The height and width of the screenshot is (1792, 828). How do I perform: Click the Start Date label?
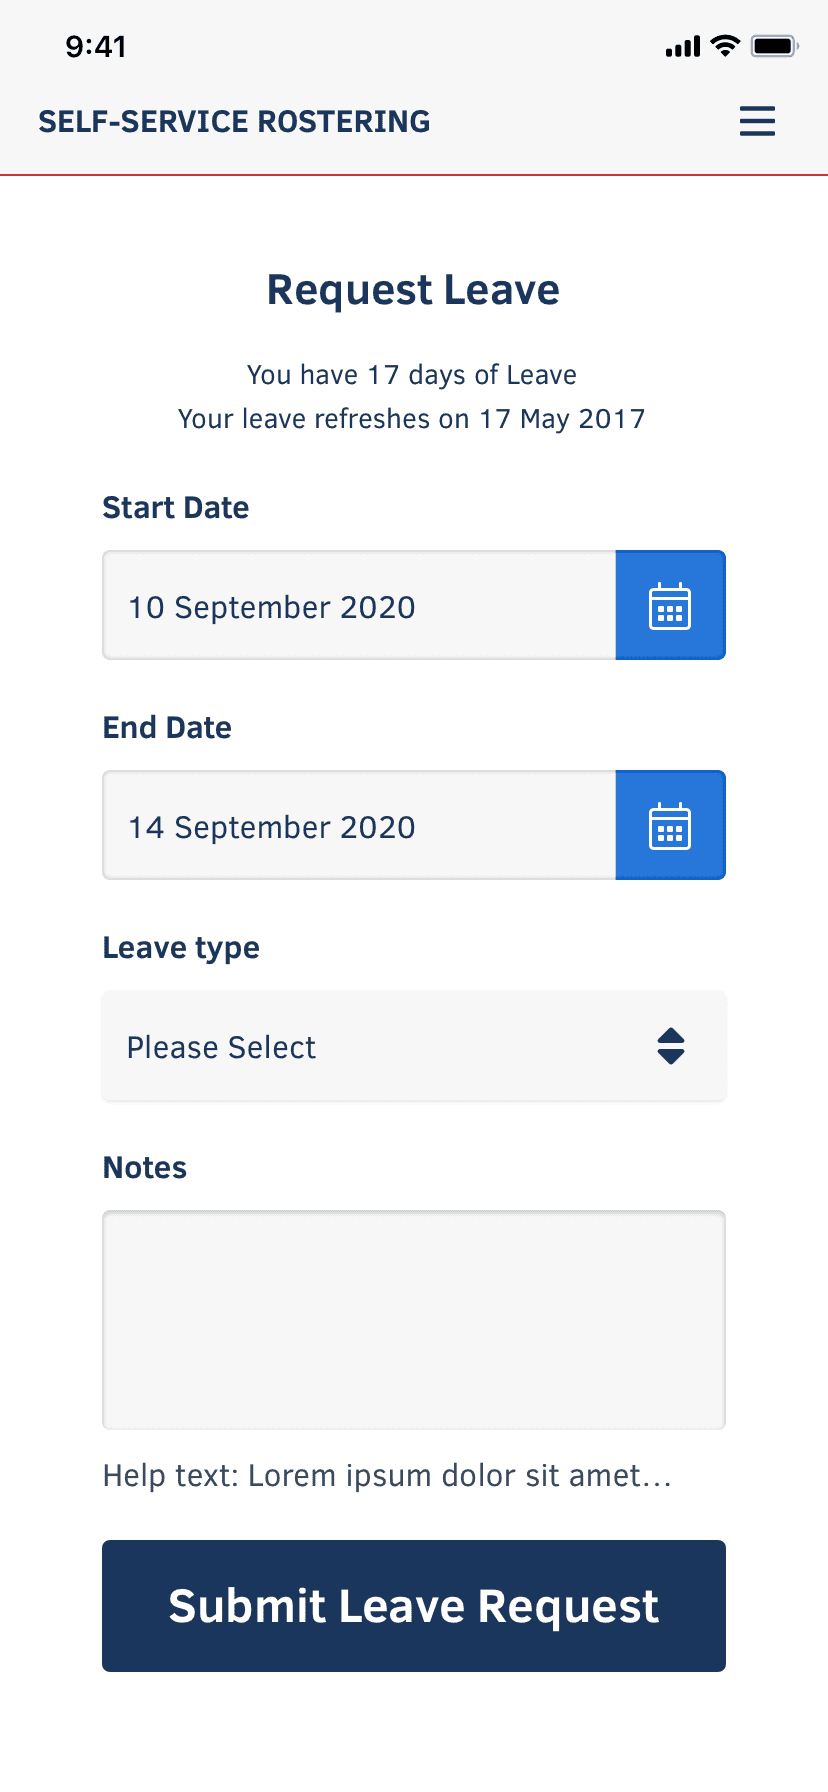point(176,508)
